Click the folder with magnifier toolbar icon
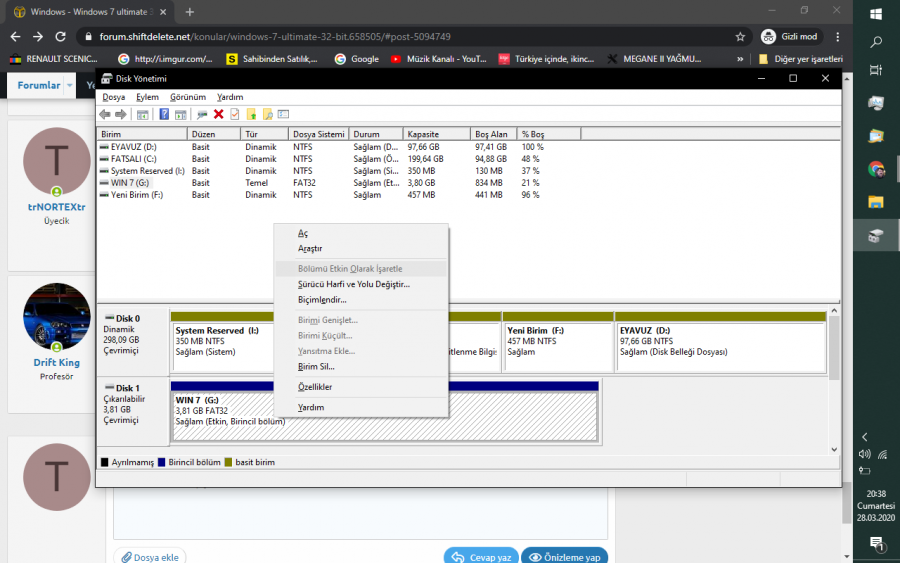The image size is (900, 563). point(267,114)
